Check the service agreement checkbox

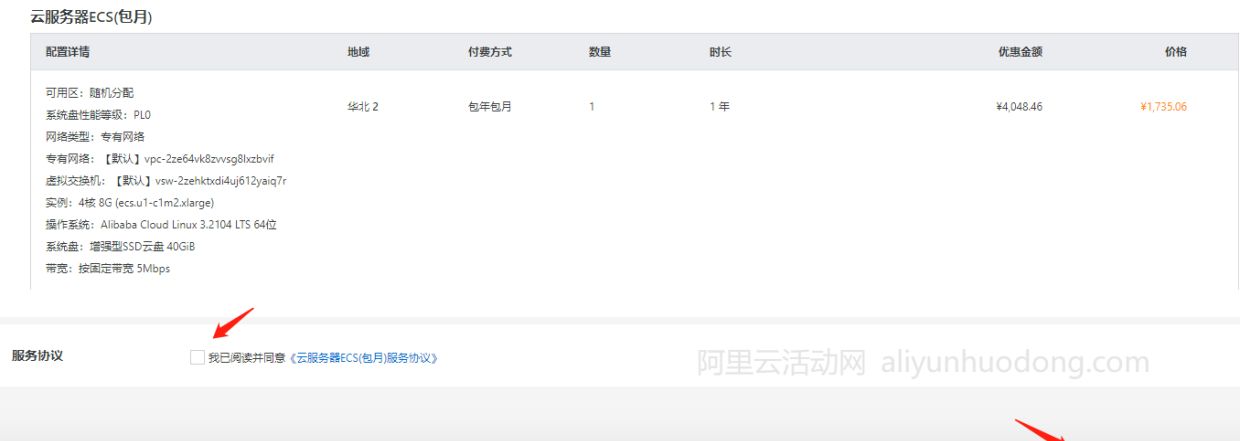pyautogui.click(x=197, y=357)
